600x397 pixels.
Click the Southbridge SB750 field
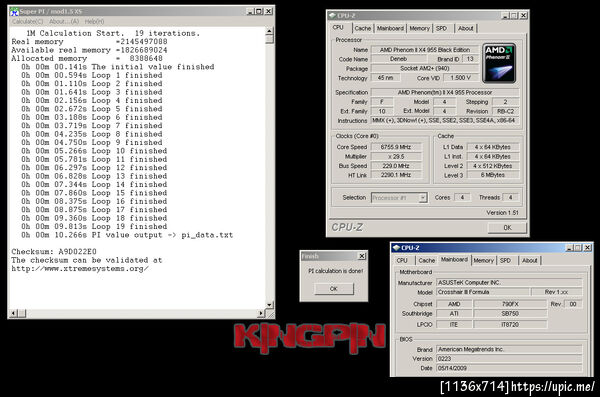point(510,314)
